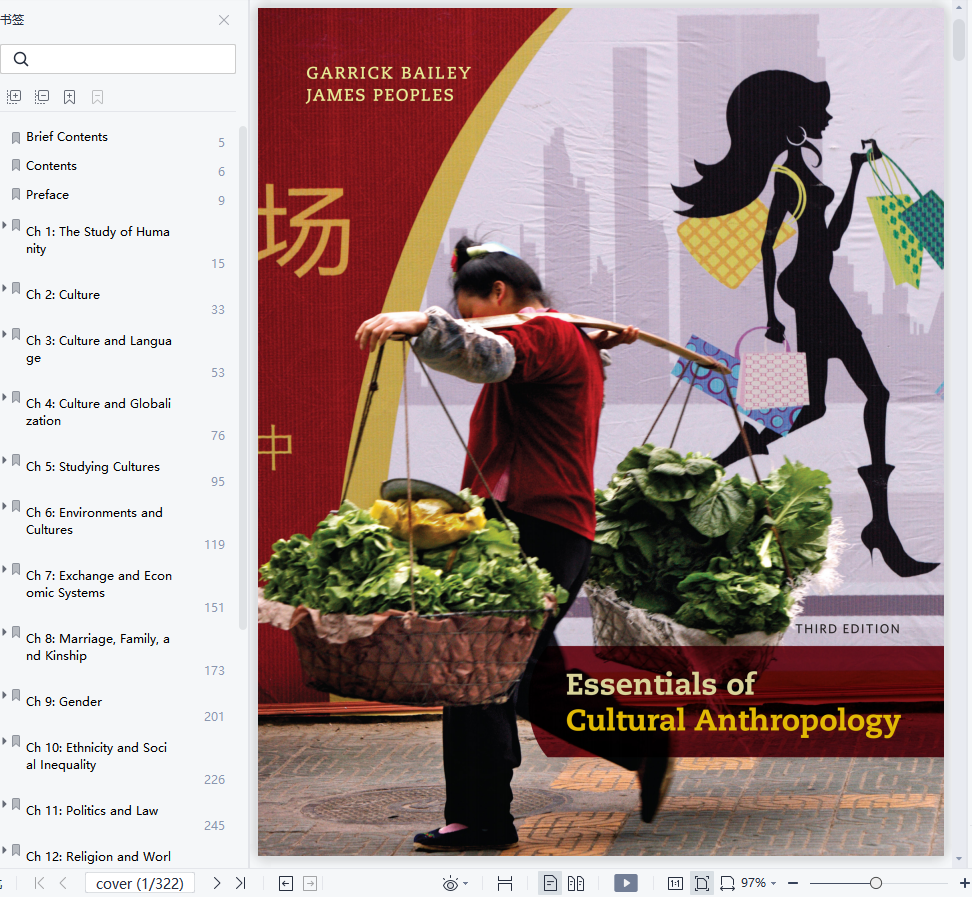Open Ch 12: Religion and Worldview
This screenshot has height=897, width=972.
pos(99,857)
